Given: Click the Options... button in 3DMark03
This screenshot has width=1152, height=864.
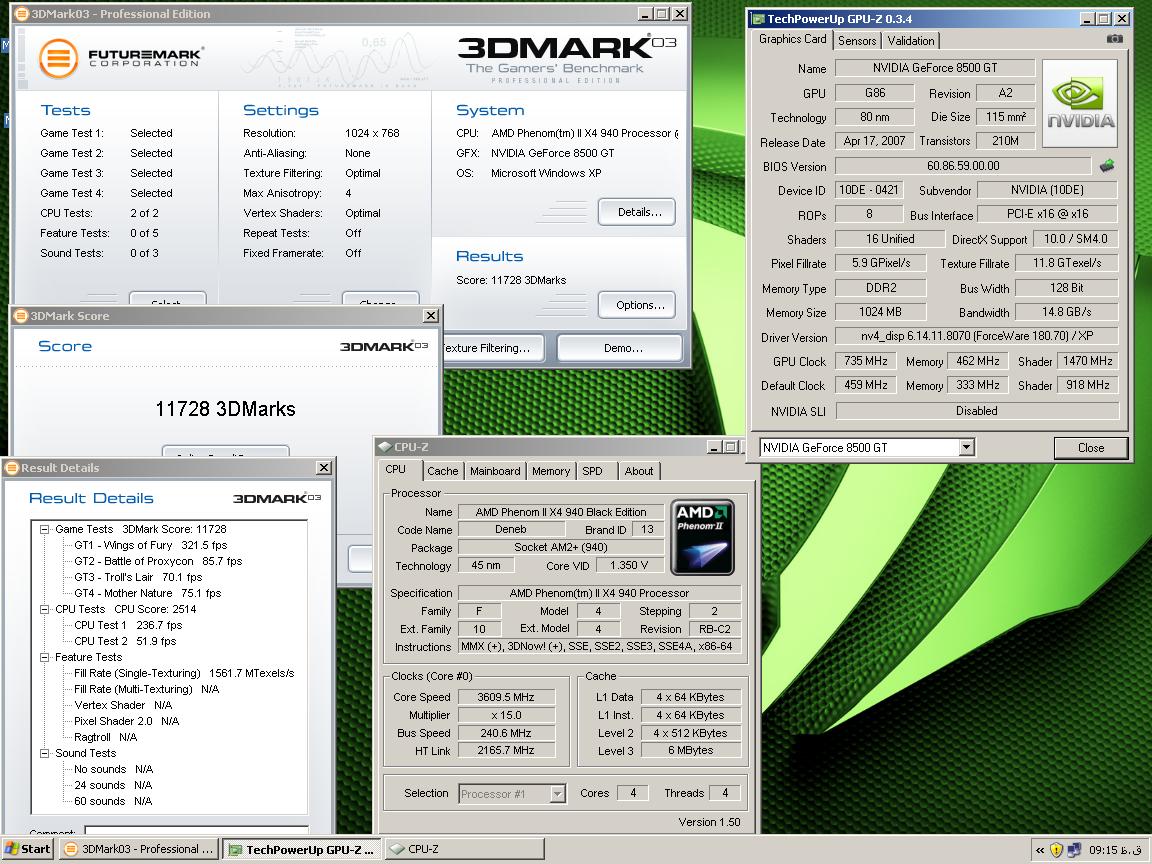Looking at the screenshot, I should coord(637,305).
